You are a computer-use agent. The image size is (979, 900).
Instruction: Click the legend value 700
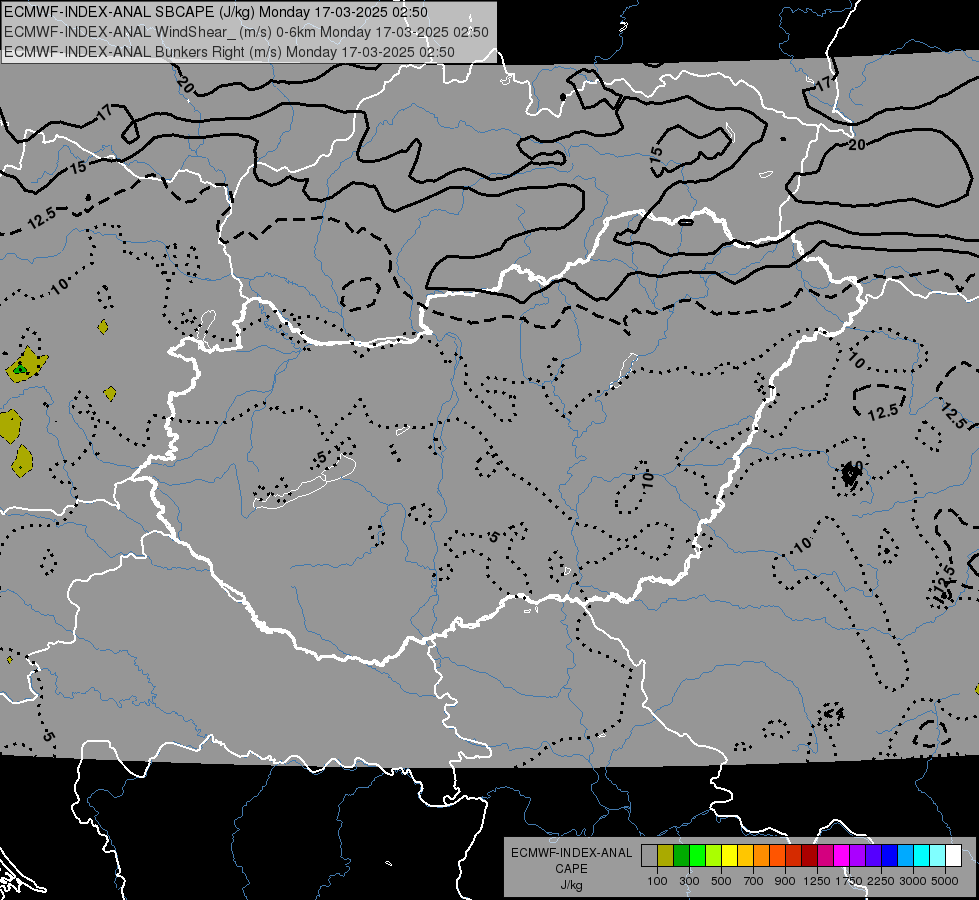point(754,881)
